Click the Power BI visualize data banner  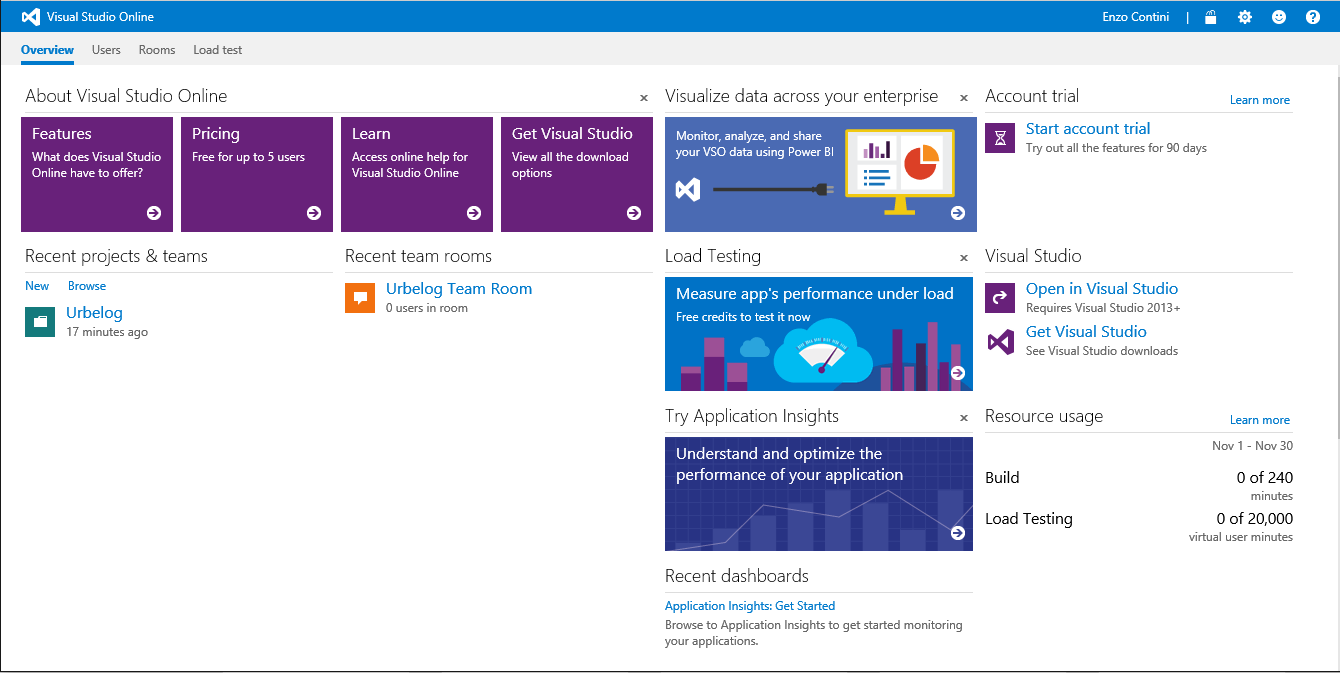819,174
